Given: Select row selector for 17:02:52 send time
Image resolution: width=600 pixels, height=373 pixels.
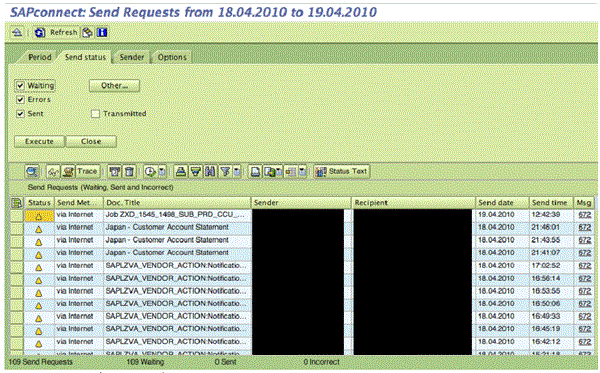Looking at the screenshot, I should [17, 267].
